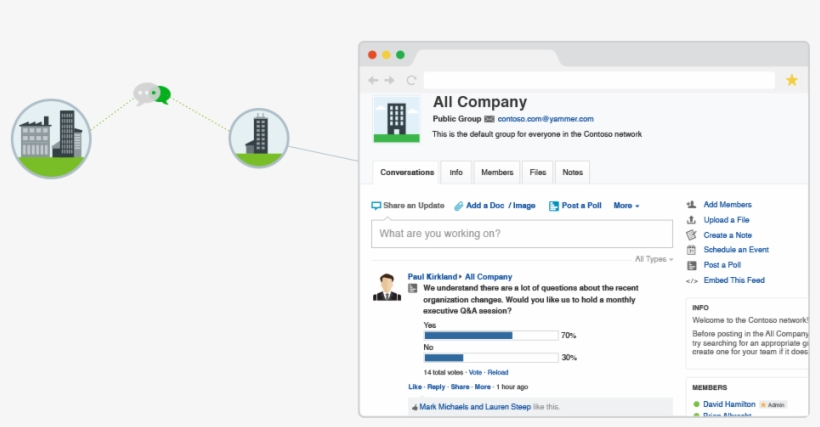Viewport: 820px width, 427px height.
Task: Click the Schedule an Event calendar icon
Action: pos(691,250)
